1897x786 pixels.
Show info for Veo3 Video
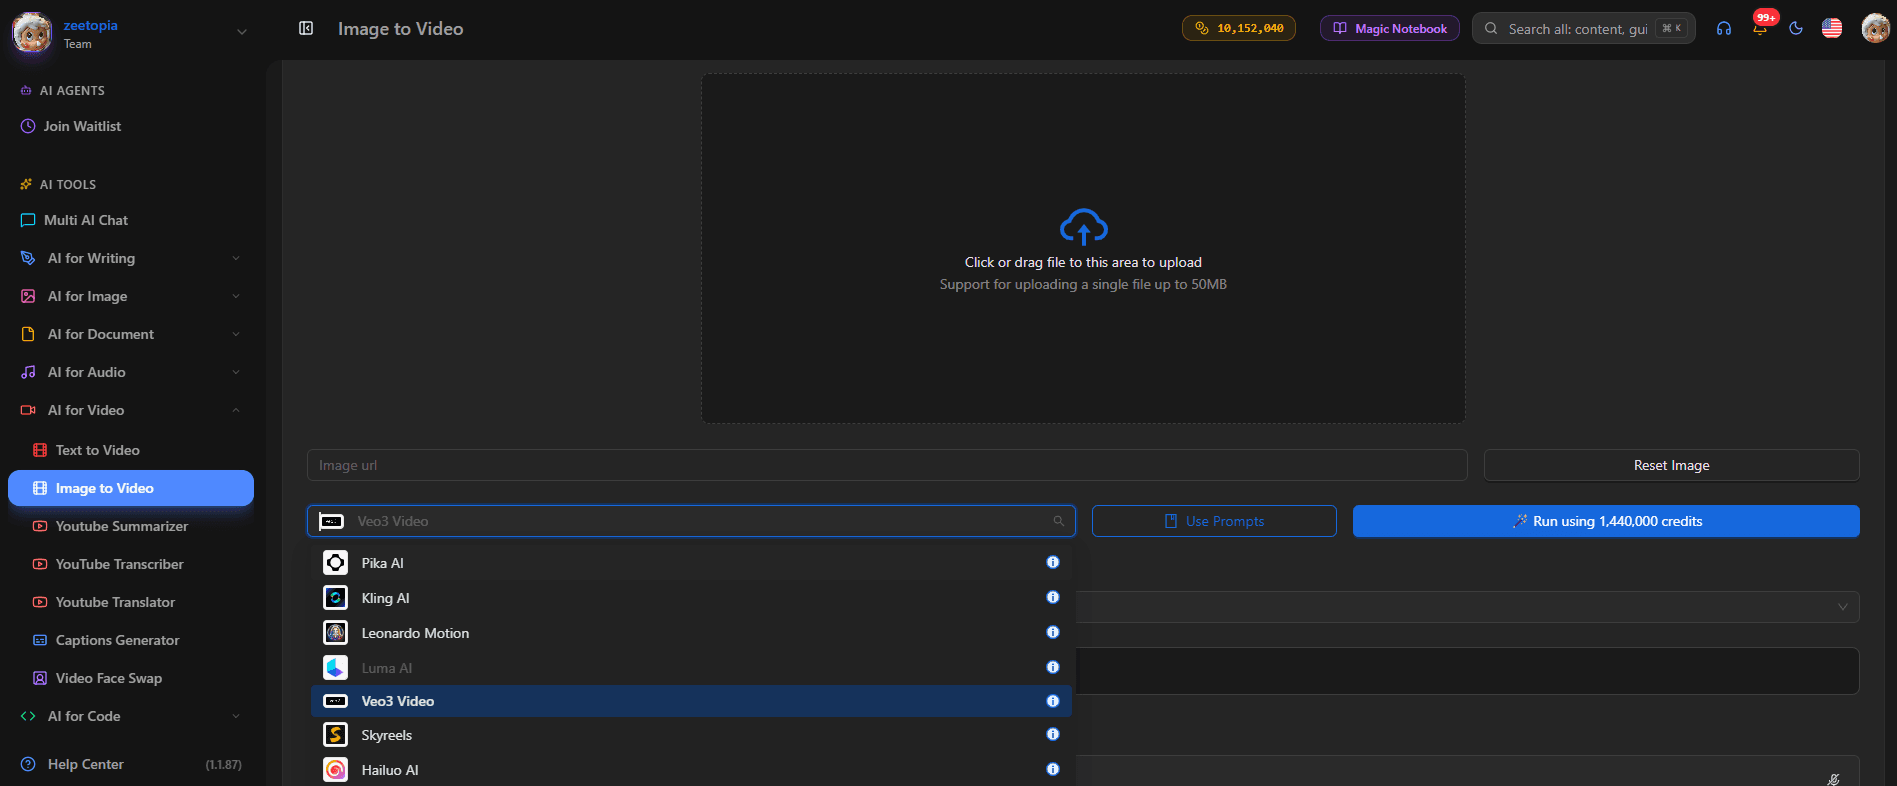click(x=1053, y=701)
